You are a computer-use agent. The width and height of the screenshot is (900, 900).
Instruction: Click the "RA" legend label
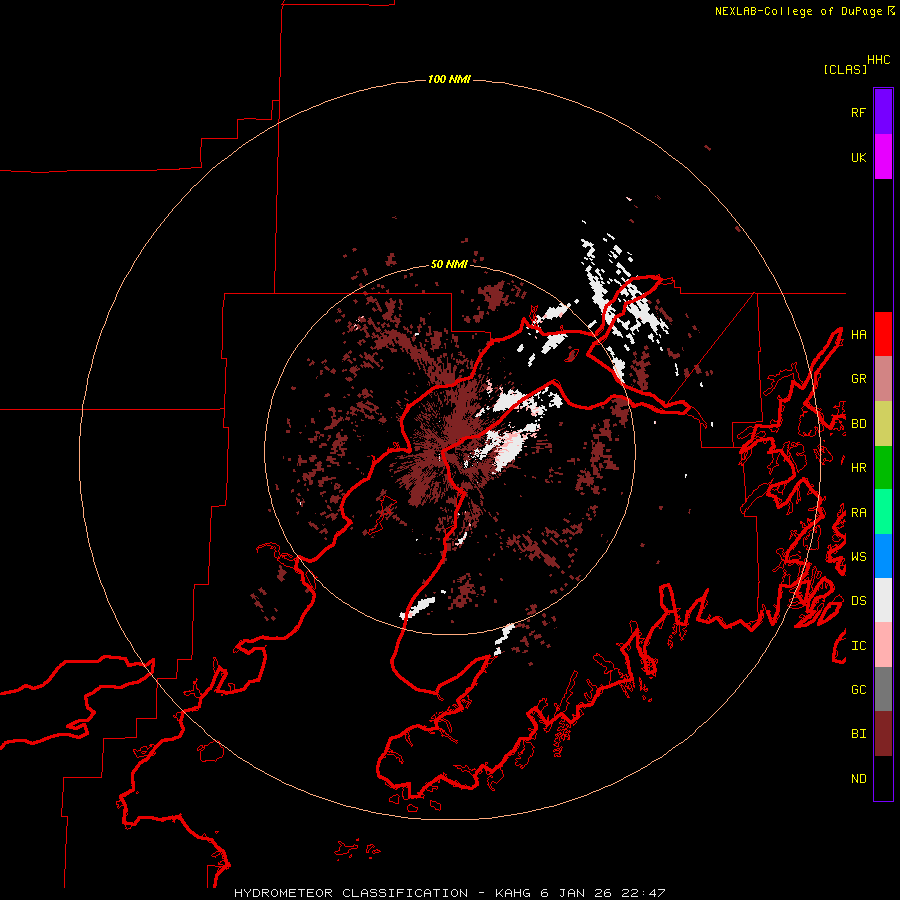pos(858,513)
